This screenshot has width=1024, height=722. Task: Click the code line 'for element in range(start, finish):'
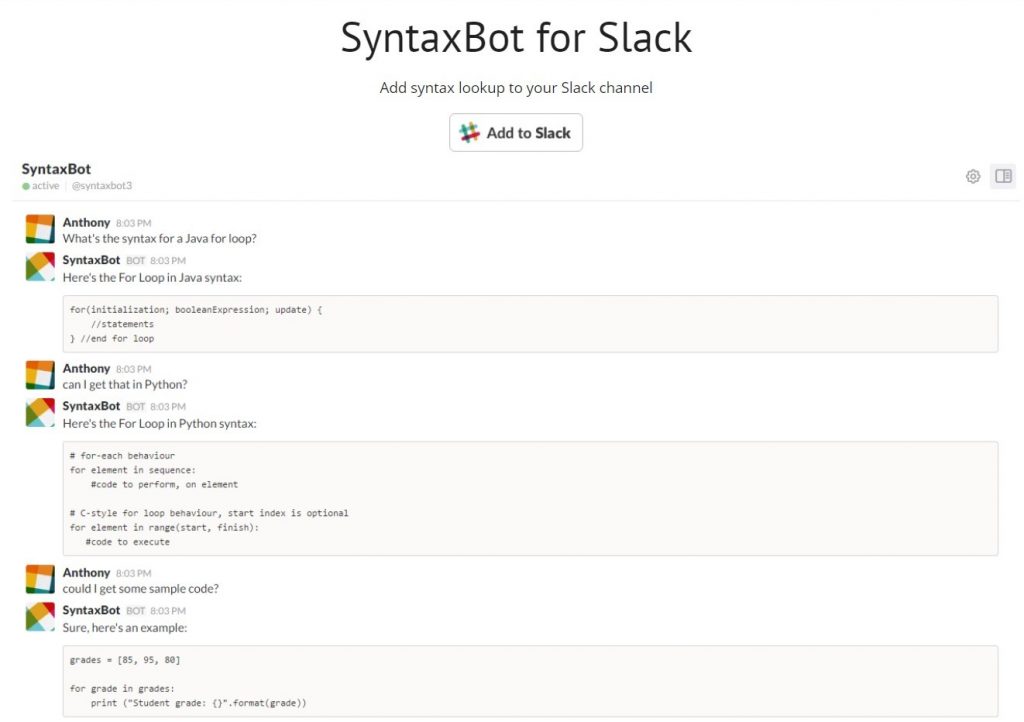165,527
